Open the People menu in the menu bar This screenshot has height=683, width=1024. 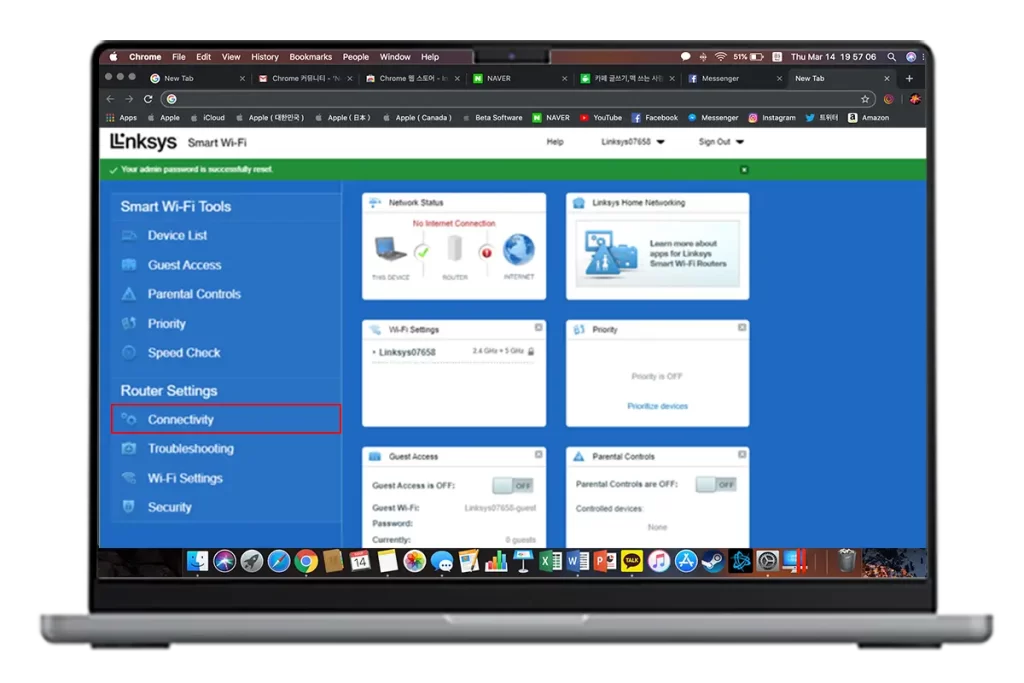point(356,57)
